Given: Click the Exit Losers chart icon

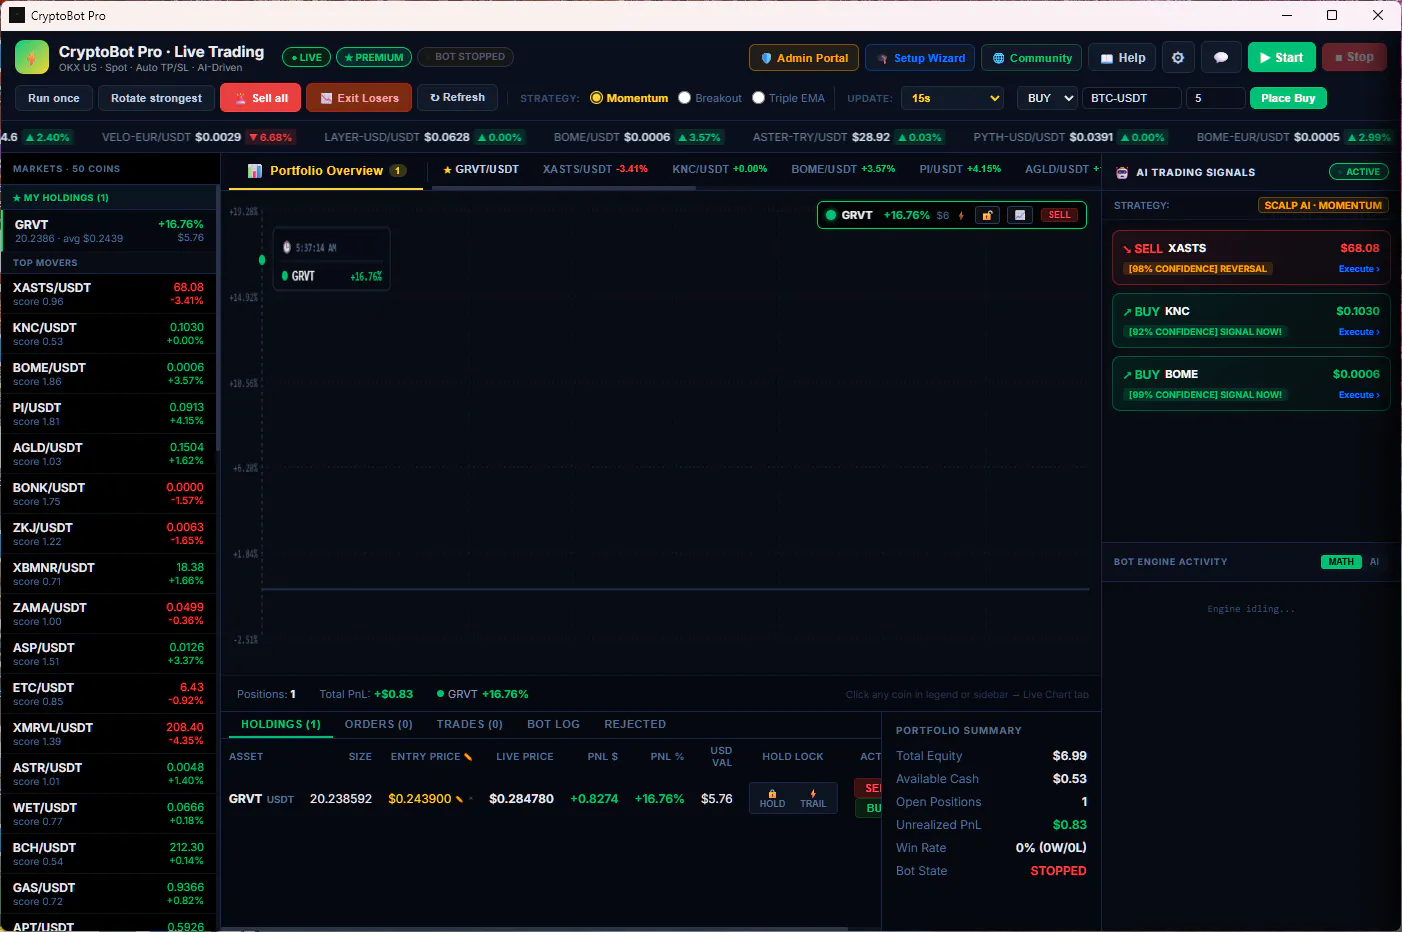Looking at the screenshot, I should [x=326, y=98].
